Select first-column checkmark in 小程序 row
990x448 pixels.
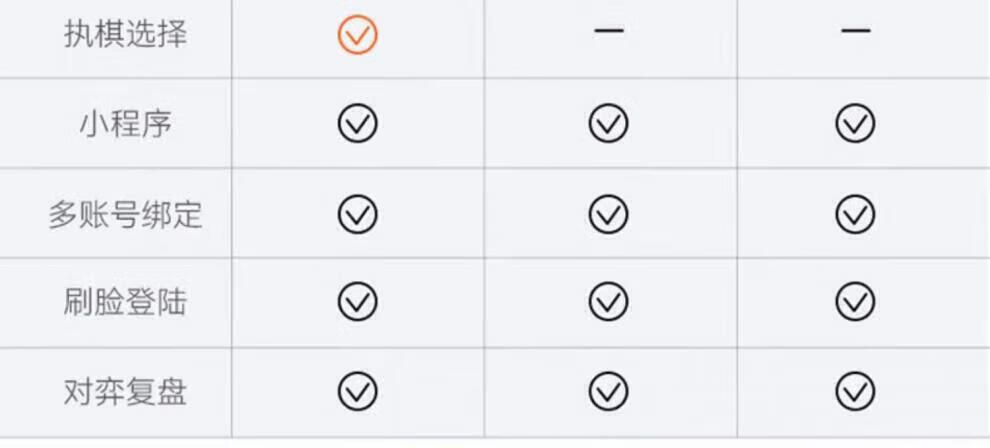[x=357, y=124]
